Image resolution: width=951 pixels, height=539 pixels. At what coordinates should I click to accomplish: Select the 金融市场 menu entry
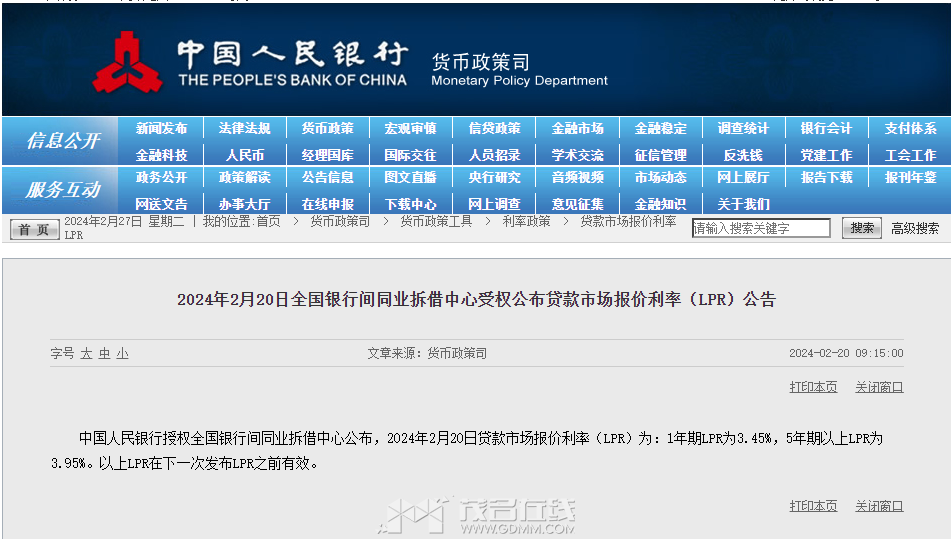coord(577,129)
